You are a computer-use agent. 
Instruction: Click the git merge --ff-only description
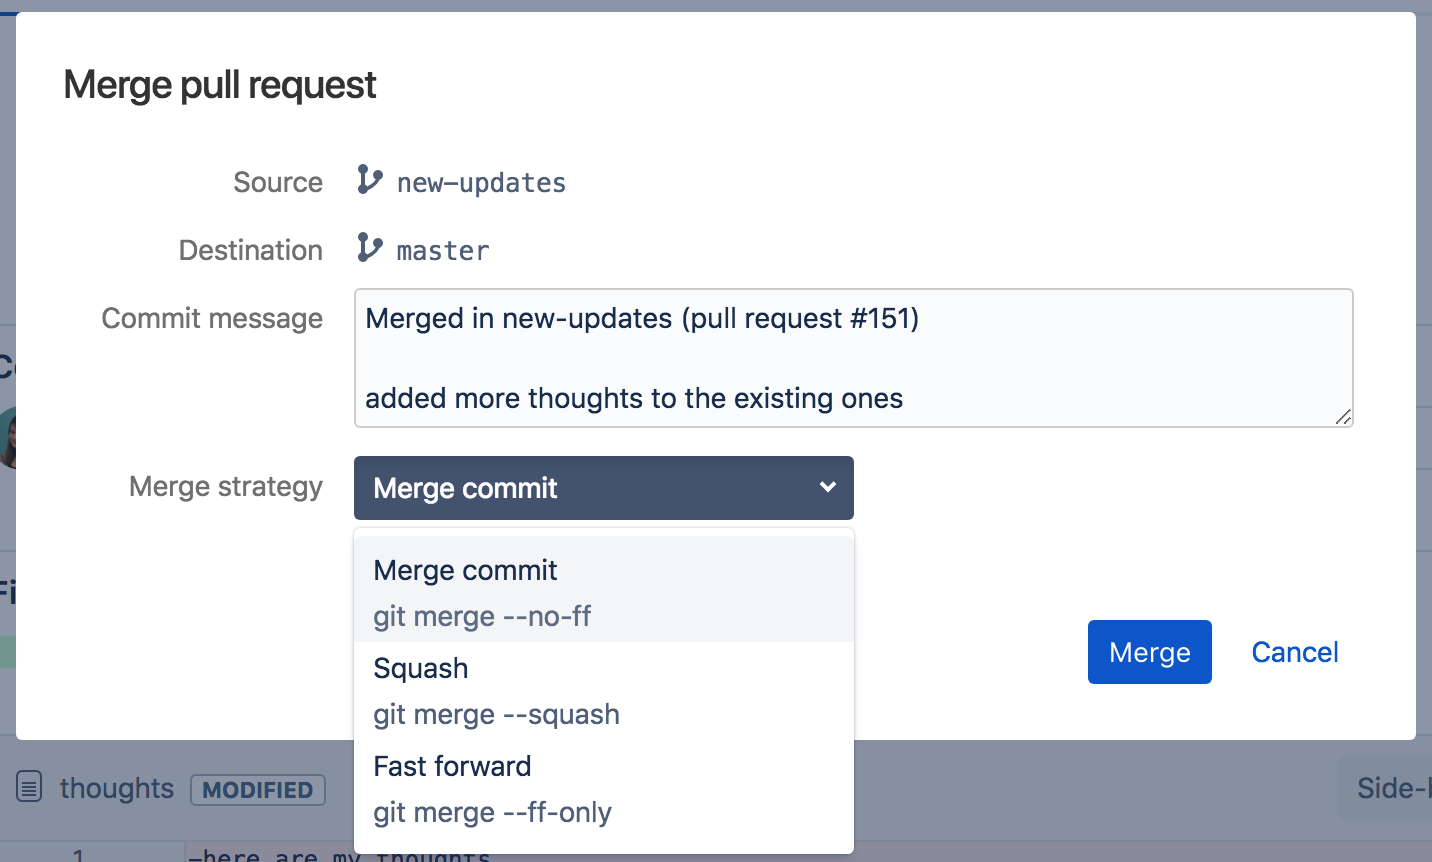click(493, 812)
